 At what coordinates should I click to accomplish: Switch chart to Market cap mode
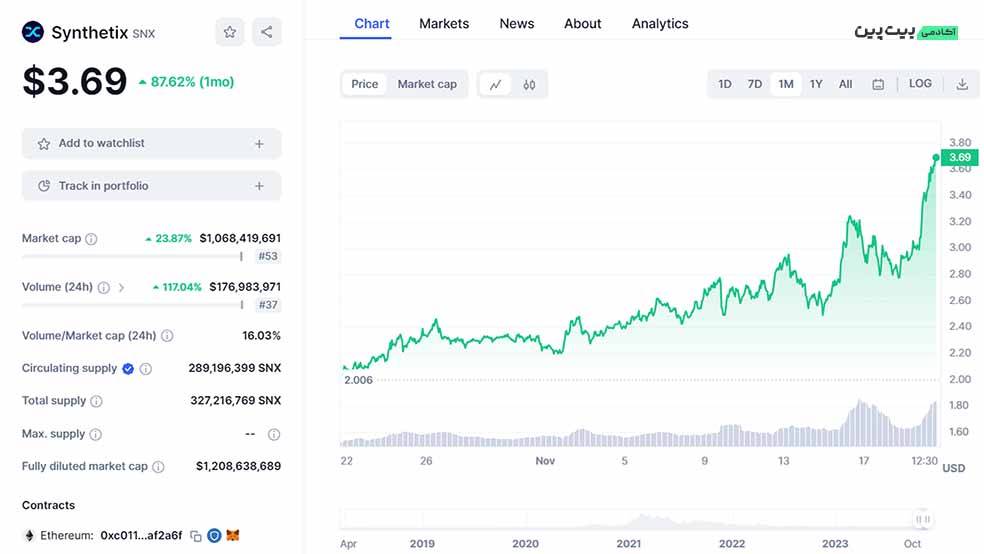tap(427, 84)
